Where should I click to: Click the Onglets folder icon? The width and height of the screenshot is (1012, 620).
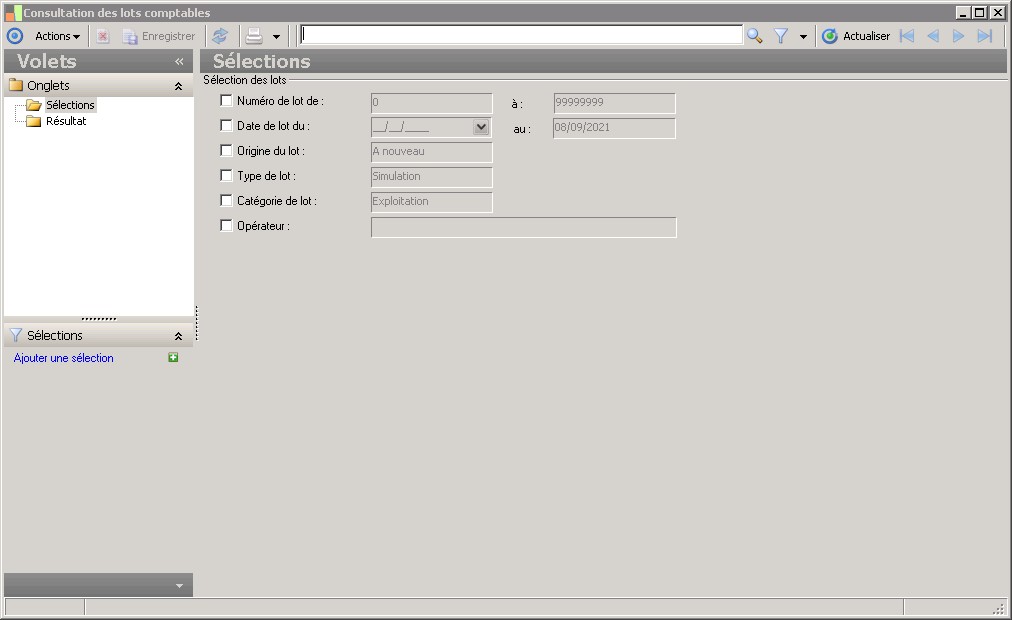[x=15, y=85]
